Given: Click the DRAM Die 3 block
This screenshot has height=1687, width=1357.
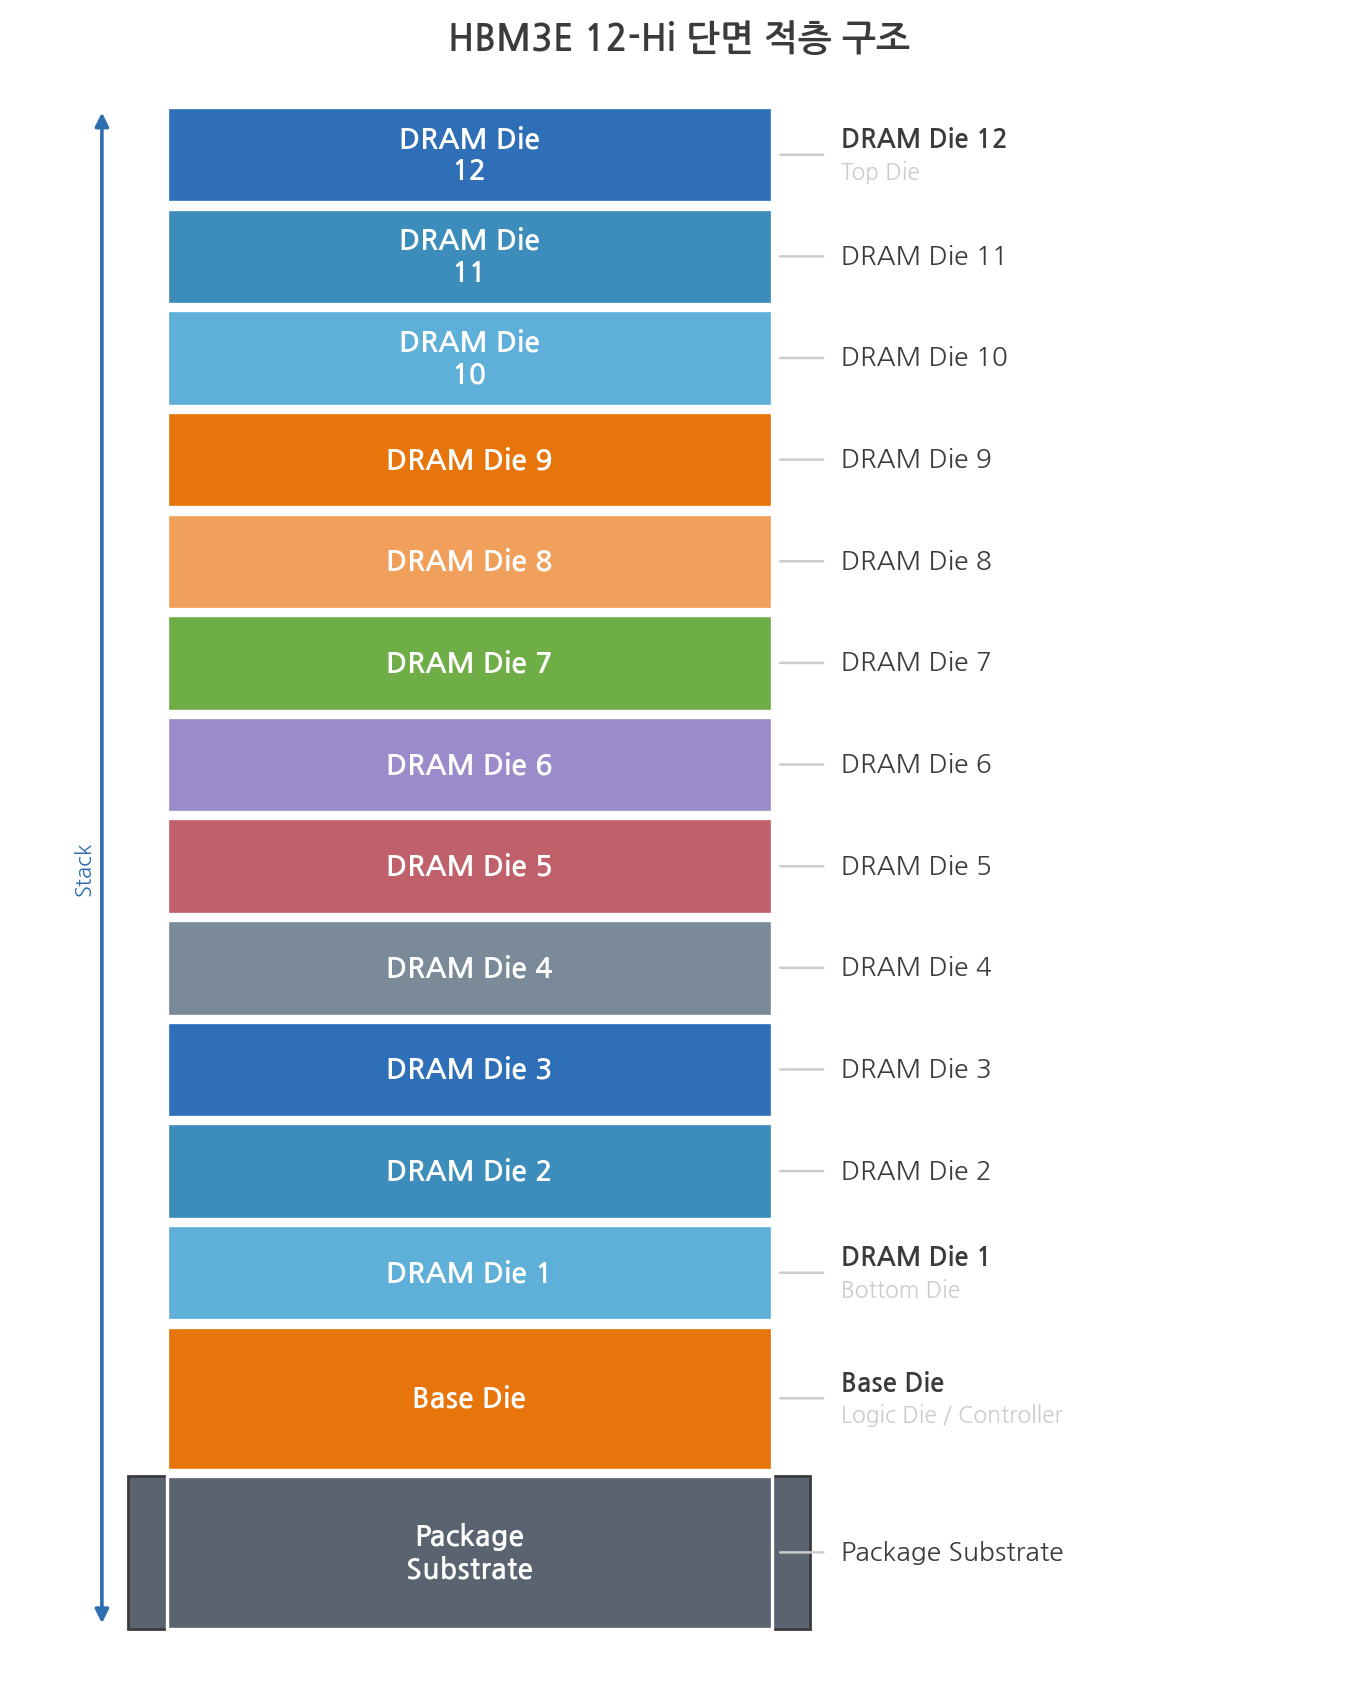Looking at the screenshot, I should tap(469, 1069).
